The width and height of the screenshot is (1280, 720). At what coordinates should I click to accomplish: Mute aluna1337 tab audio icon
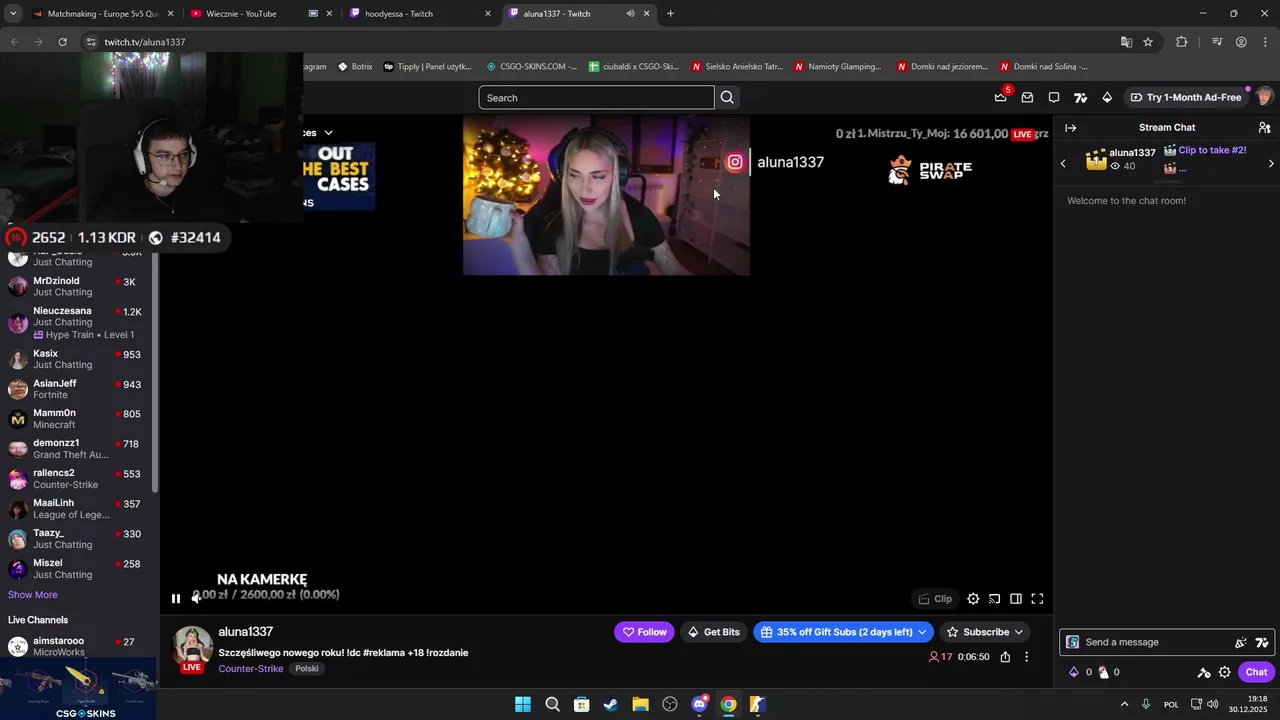click(x=630, y=14)
